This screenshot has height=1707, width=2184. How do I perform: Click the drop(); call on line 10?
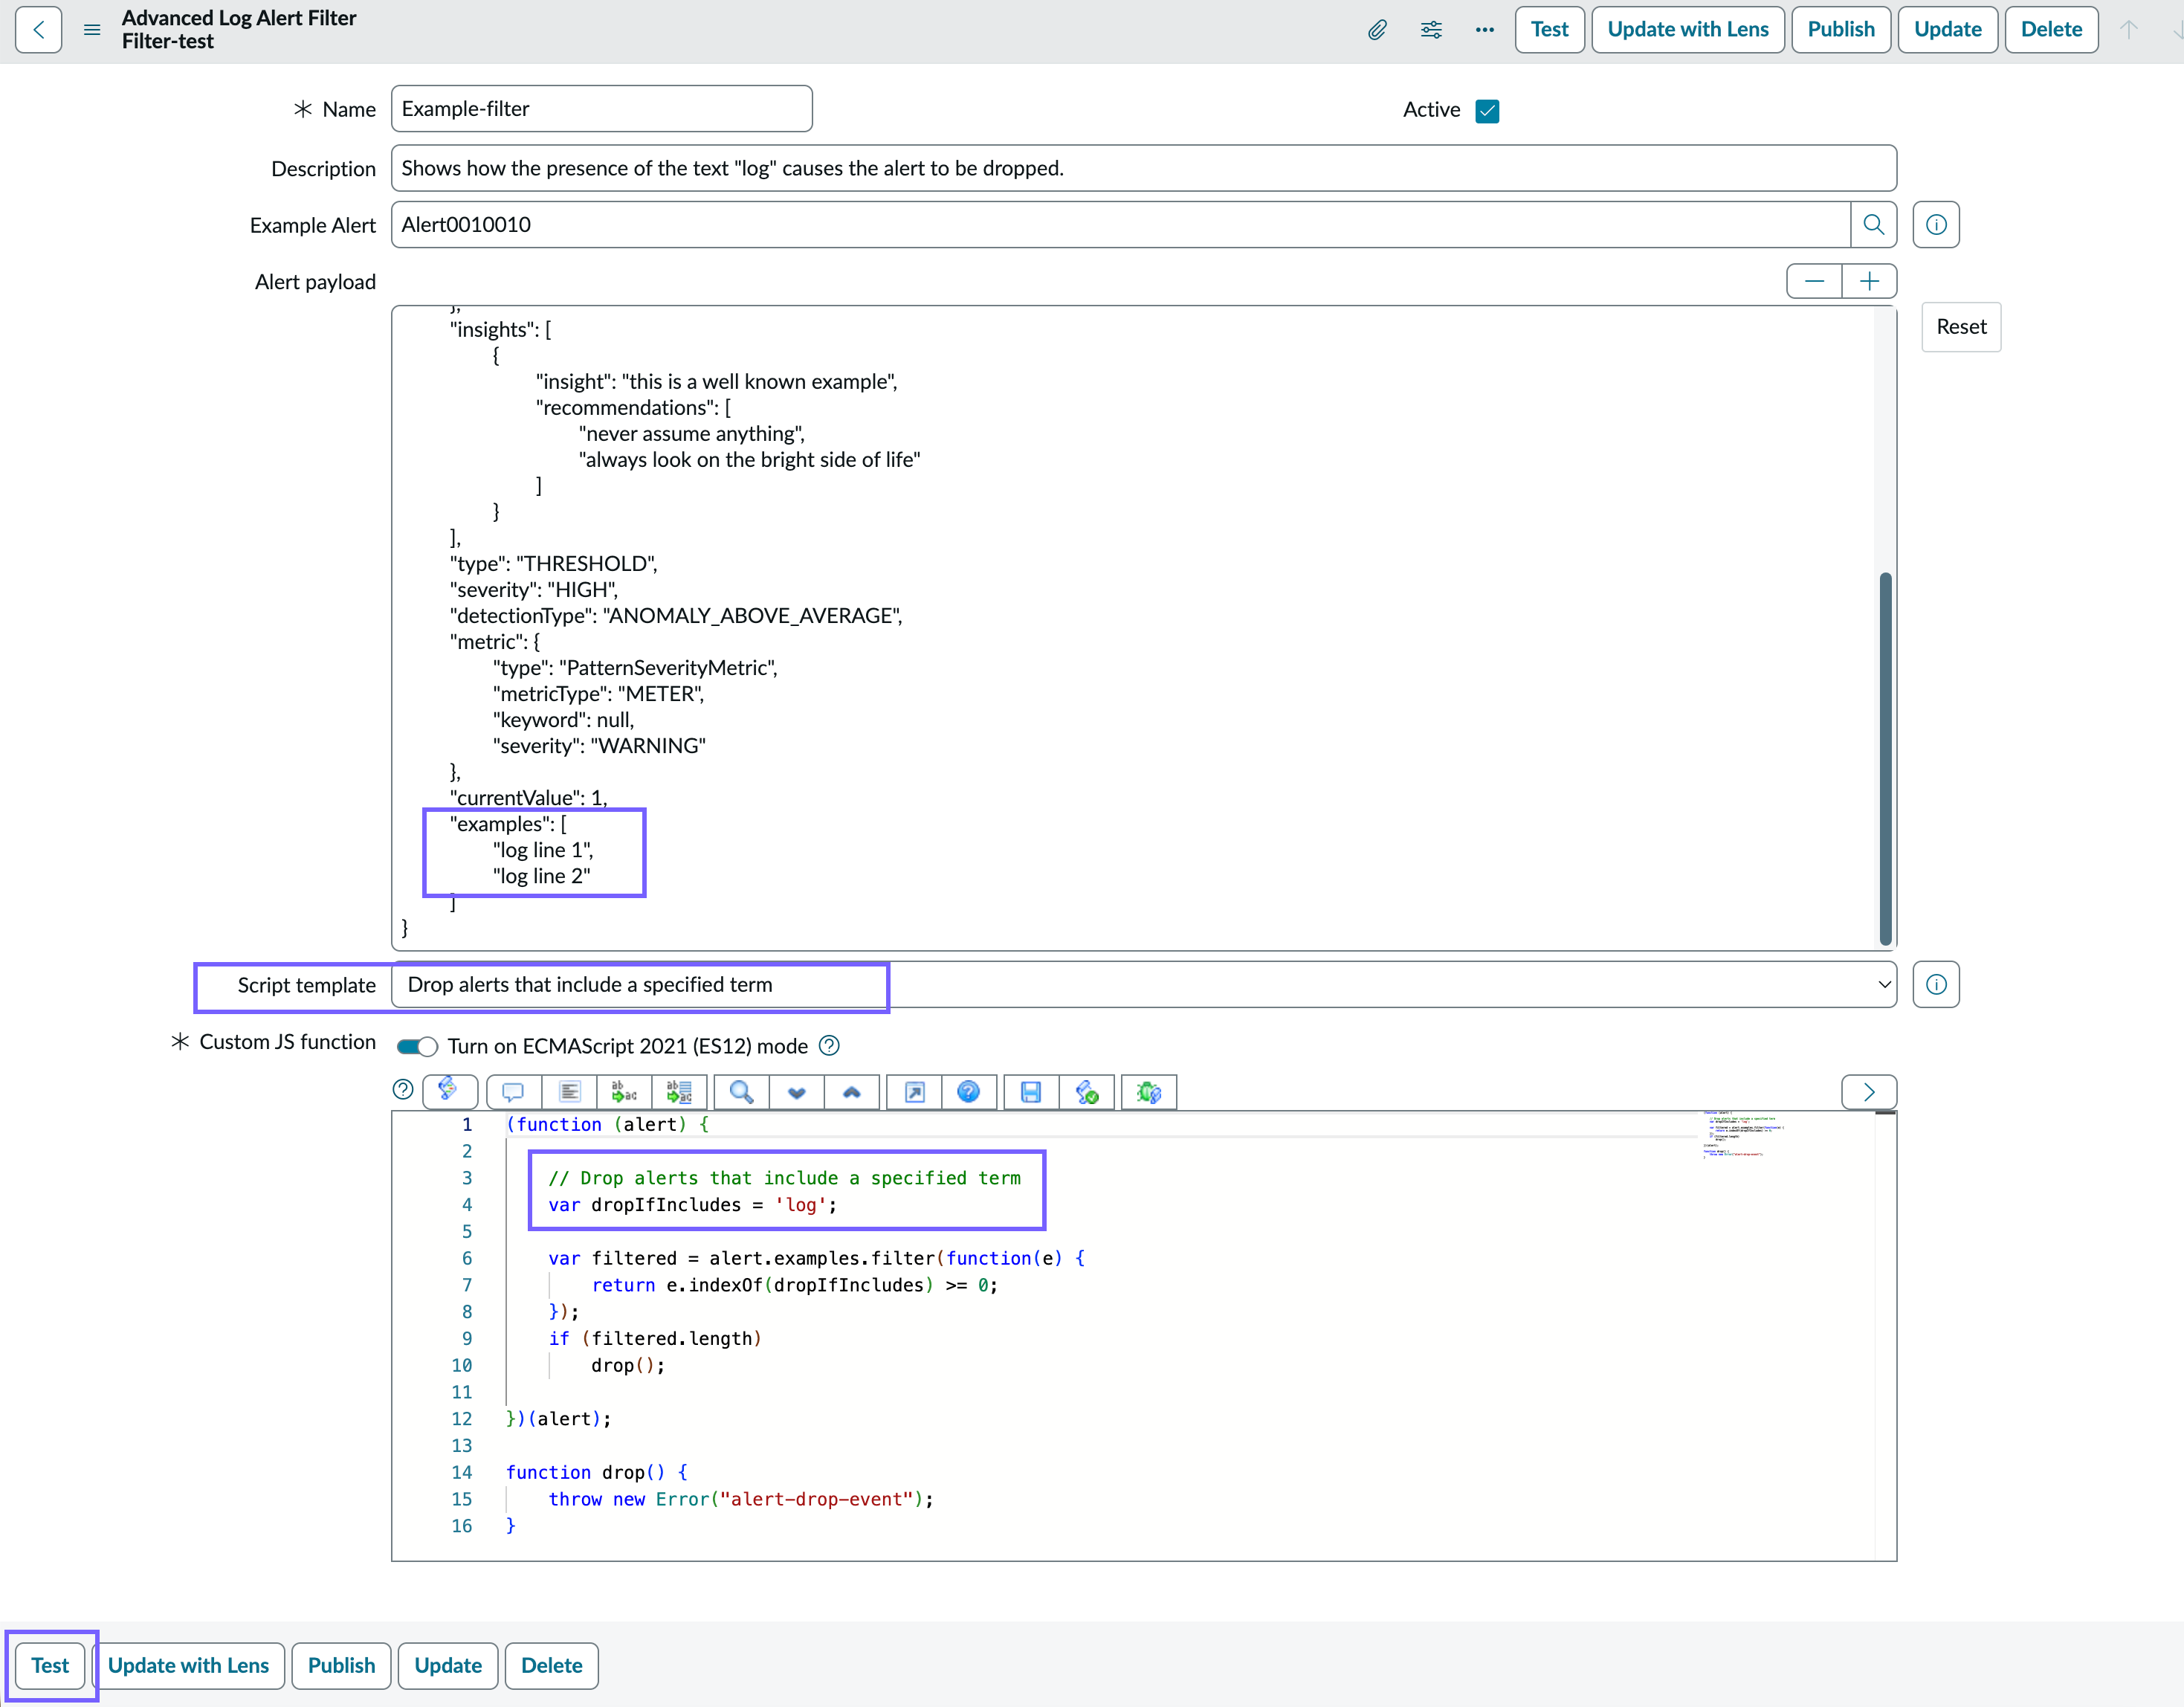tap(627, 1366)
